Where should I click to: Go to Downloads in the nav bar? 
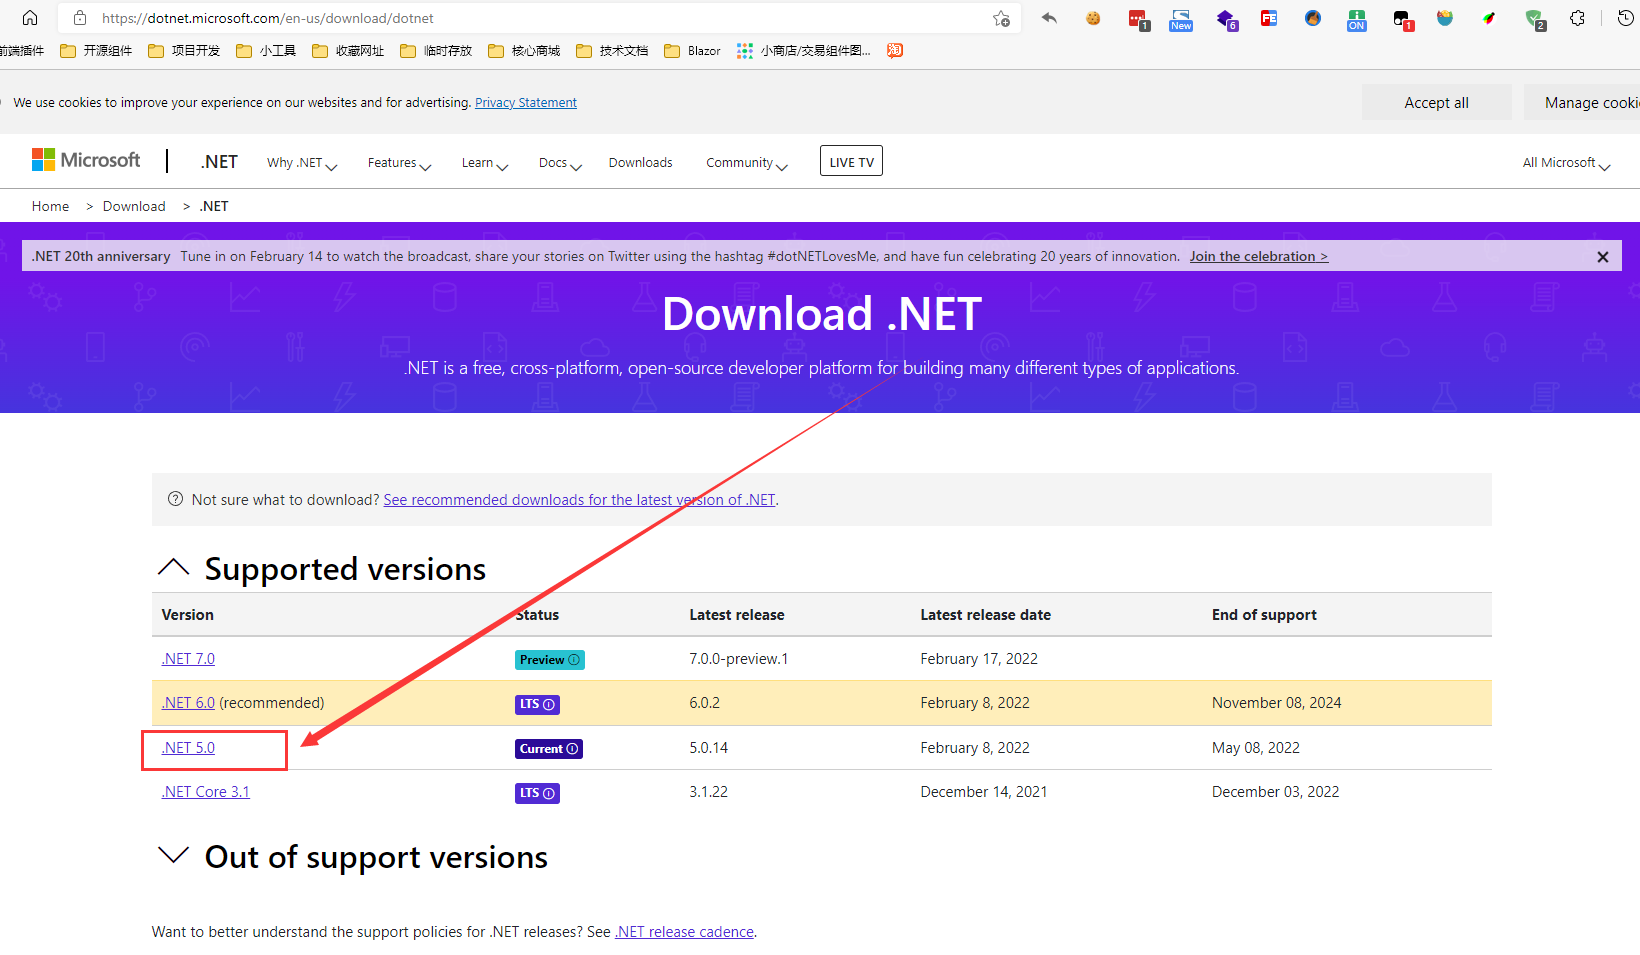tap(640, 163)
